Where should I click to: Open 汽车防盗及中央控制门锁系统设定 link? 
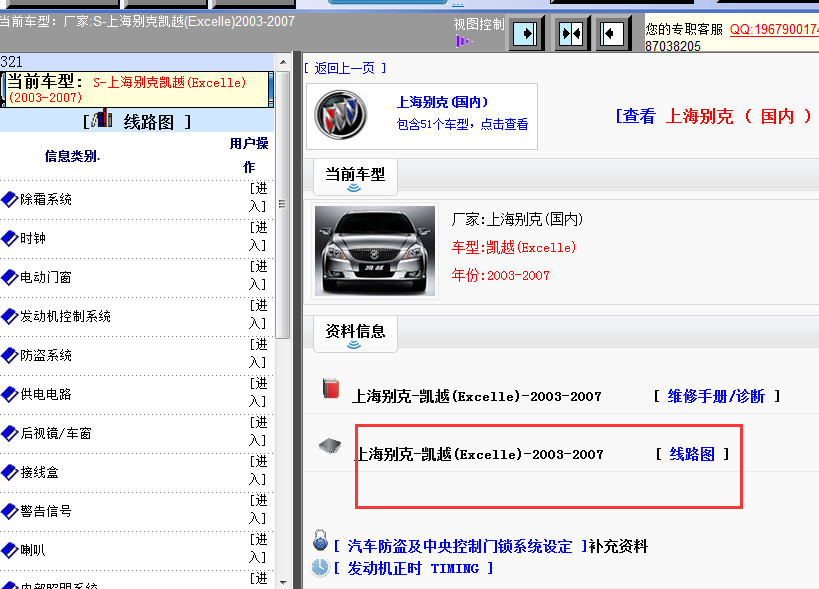[x=460, y=546]
